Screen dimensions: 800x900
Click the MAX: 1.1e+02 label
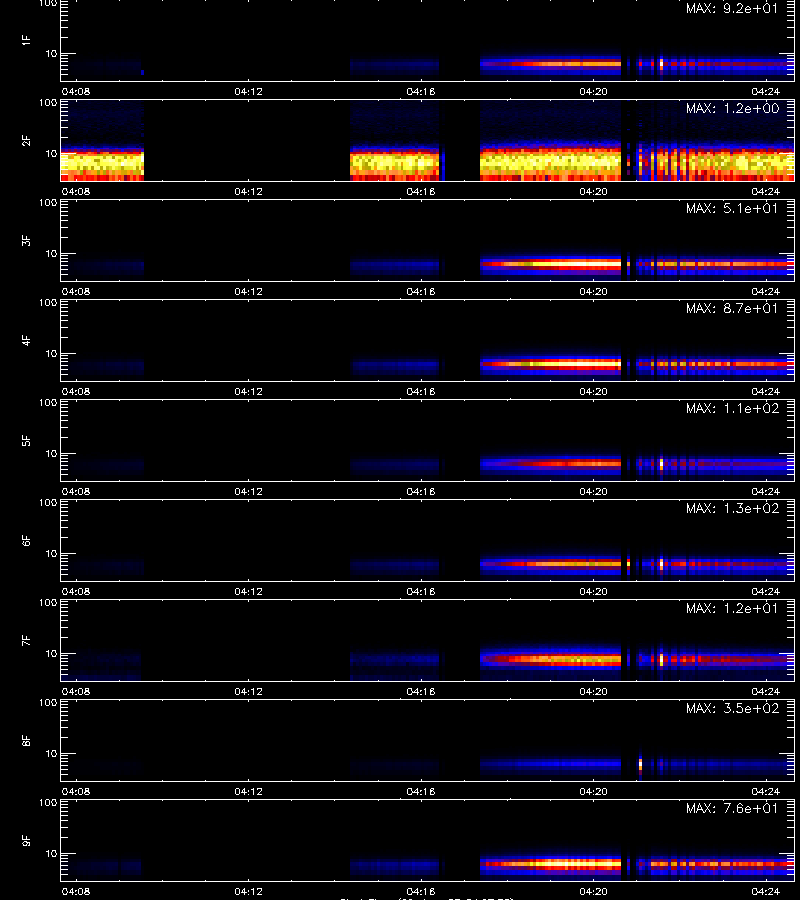(732, 408)
